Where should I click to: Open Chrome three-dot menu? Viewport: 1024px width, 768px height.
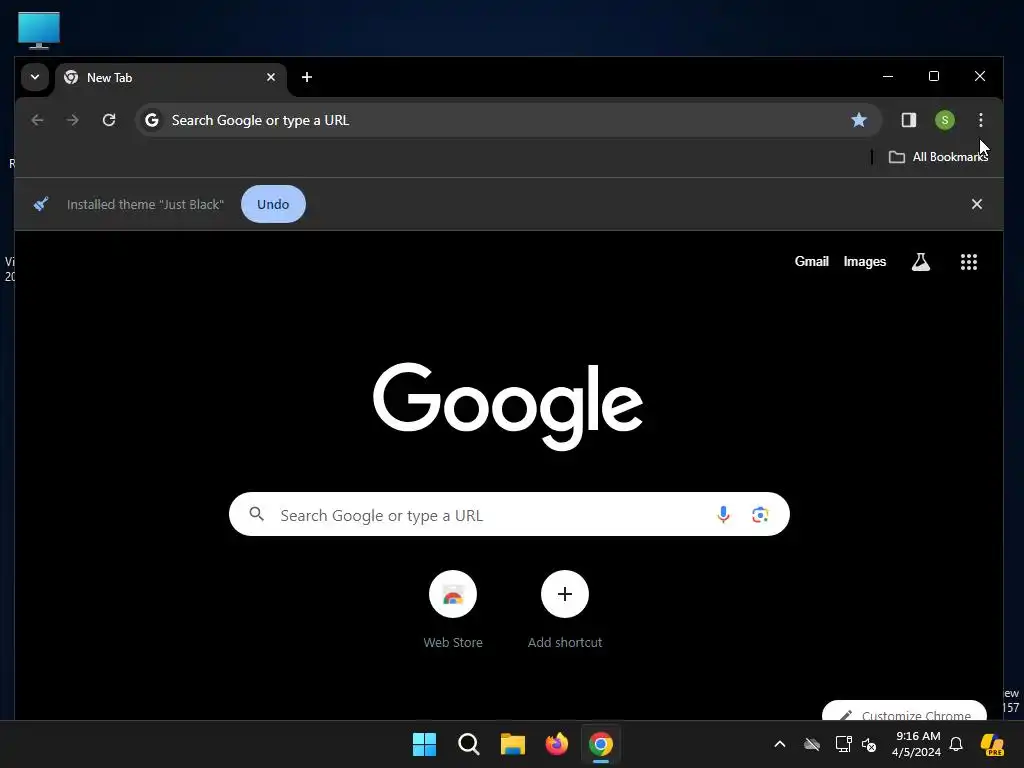coord(980,120)
